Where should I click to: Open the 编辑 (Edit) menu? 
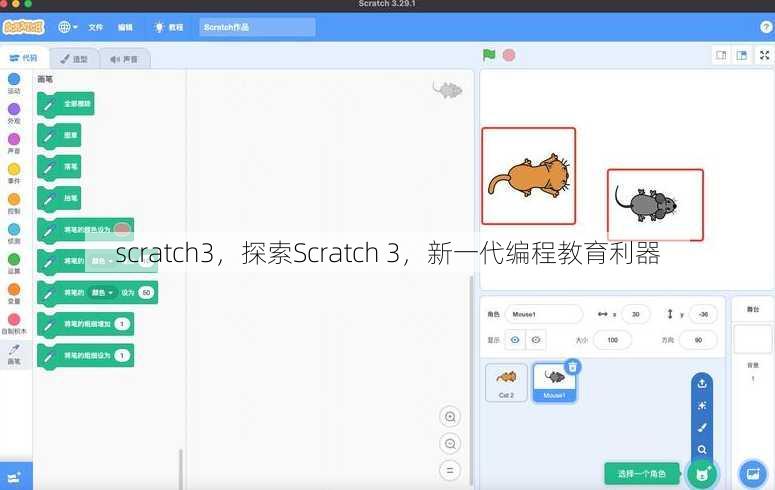[125, 27]
